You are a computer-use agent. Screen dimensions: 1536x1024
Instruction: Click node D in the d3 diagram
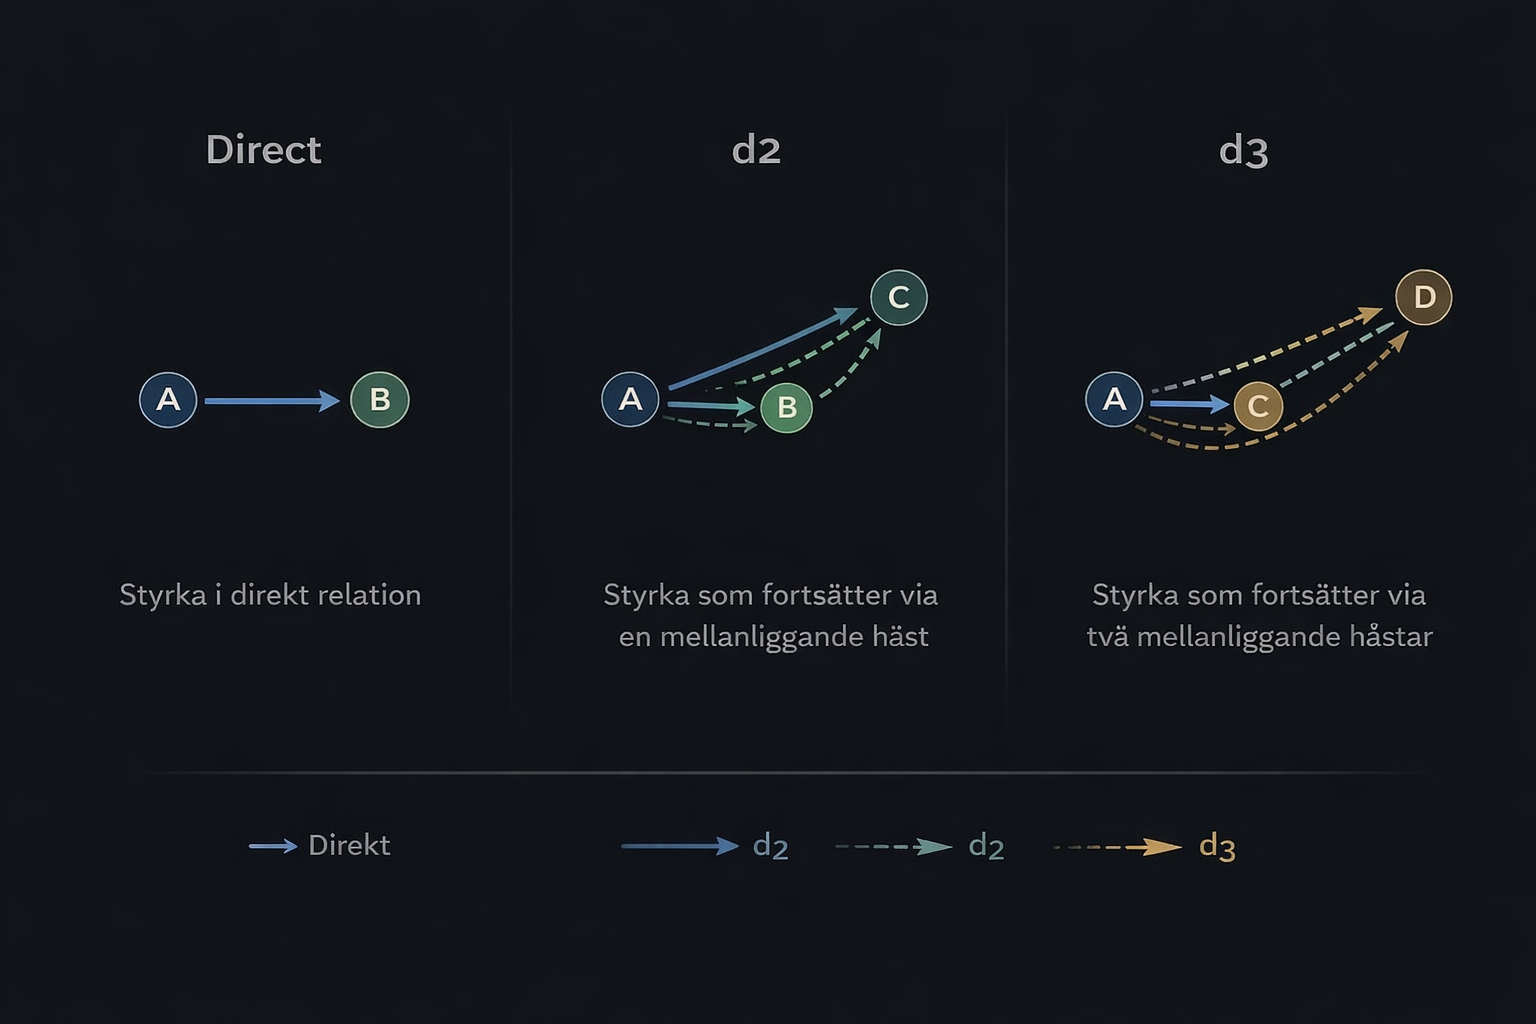pos(1424,297)
